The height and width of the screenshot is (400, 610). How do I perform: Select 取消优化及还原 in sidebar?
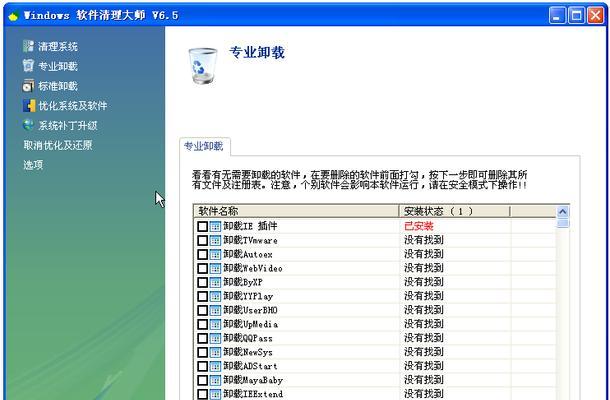click(x=58, y=145)
